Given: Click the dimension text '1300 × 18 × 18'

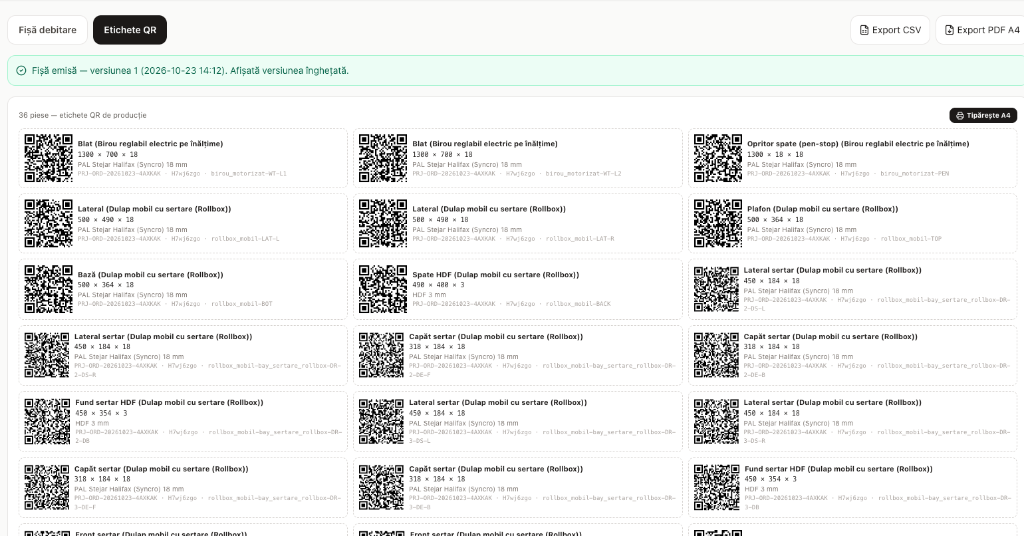Looking at the screenshot, I should click(x=775, y=155).
